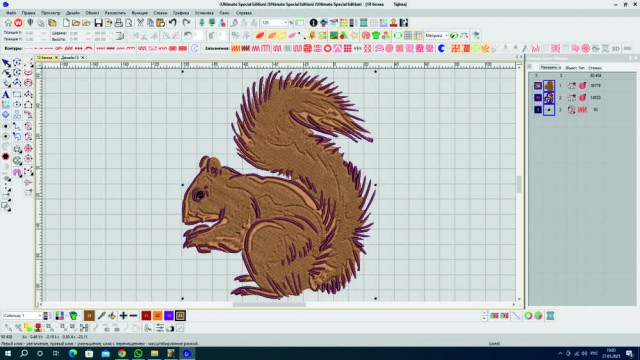Select the squirrel body thumbnail for layer 1
This screenshot has height=360, width=640.
(x=549, y=86)
